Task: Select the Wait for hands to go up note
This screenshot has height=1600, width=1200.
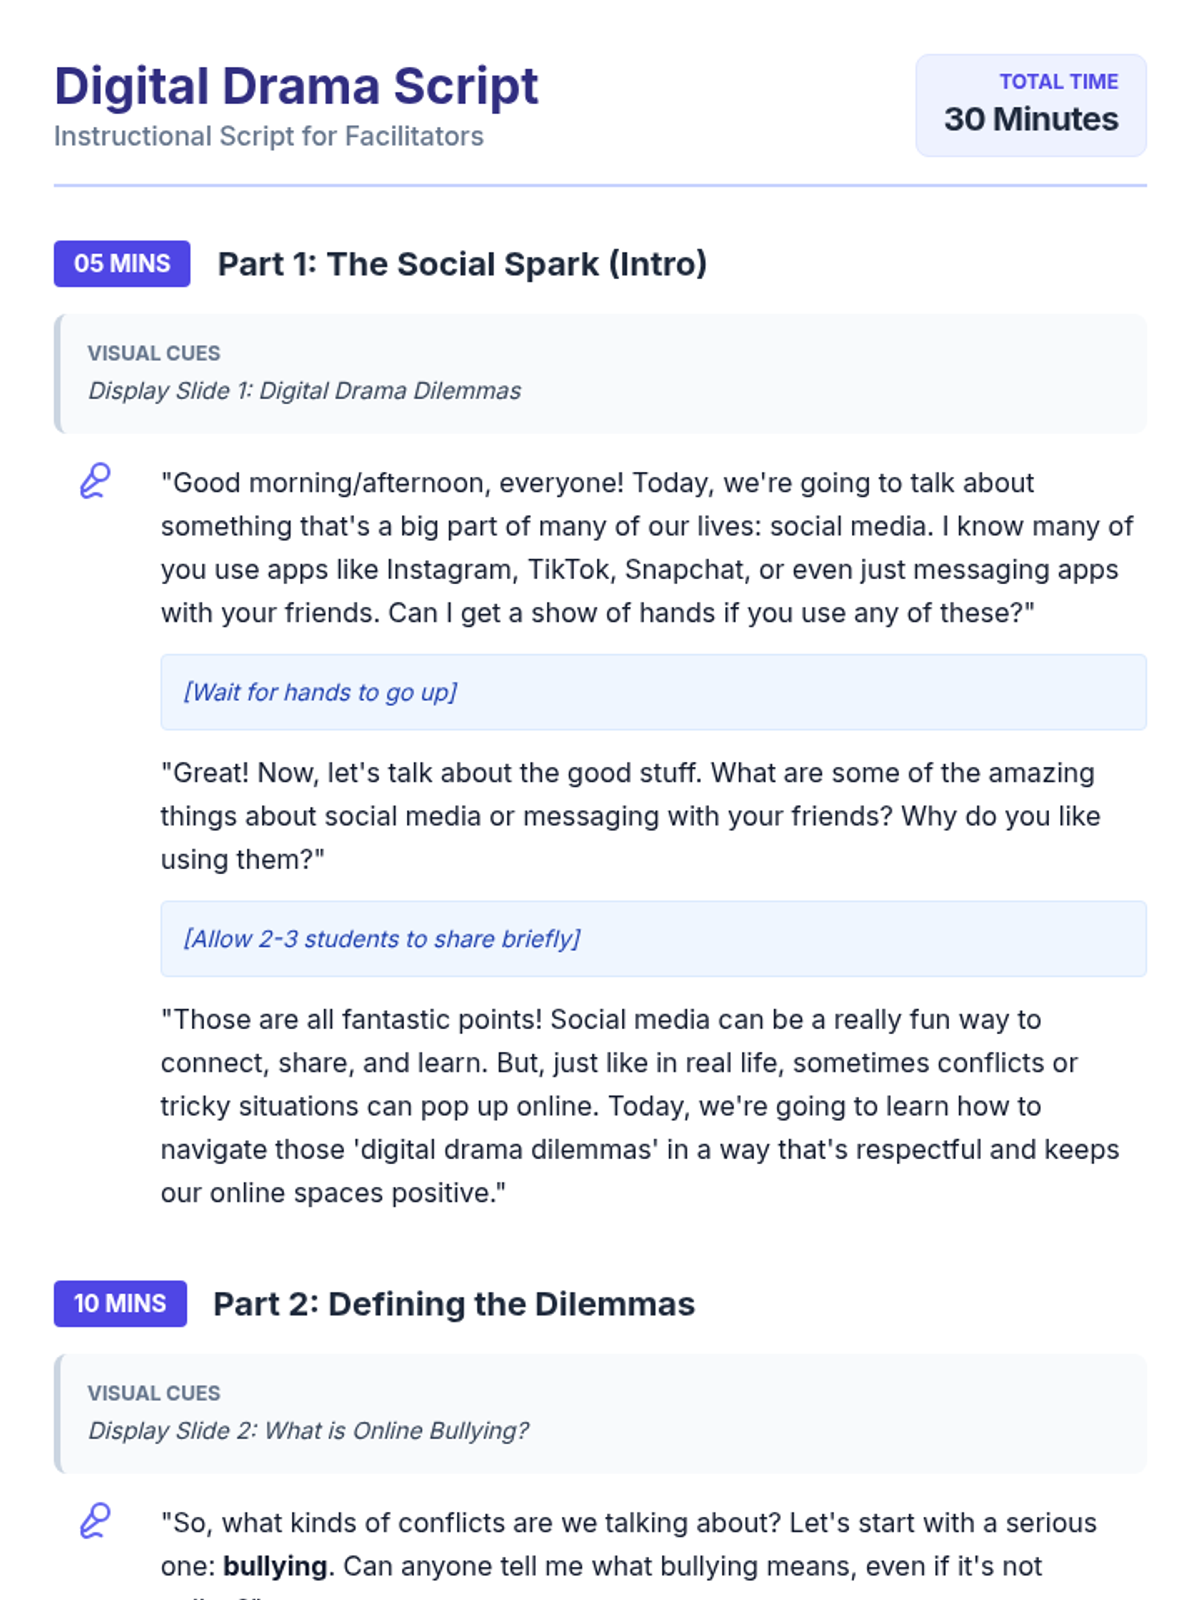Action: pos(654,692)
